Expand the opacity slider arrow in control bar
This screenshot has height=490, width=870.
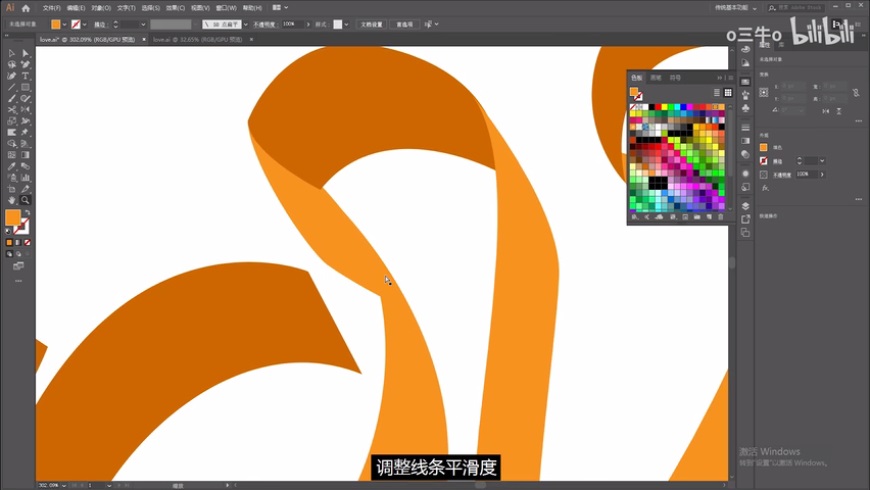tap(308, 24)
